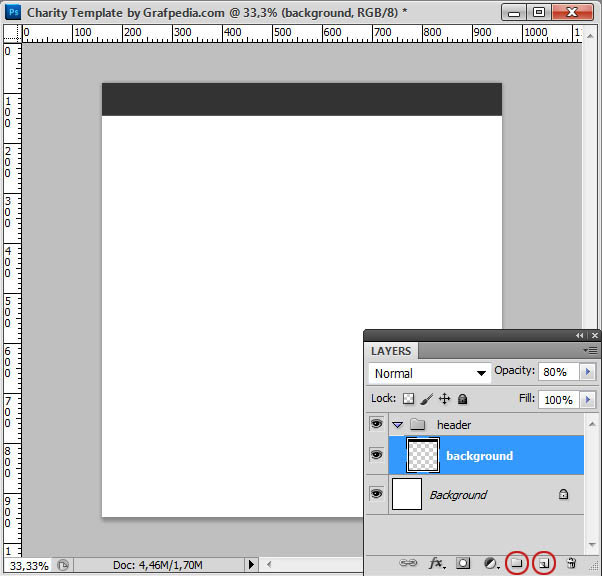
Task: Create a new fill or adjustment layer
Action: click(491, 563)
